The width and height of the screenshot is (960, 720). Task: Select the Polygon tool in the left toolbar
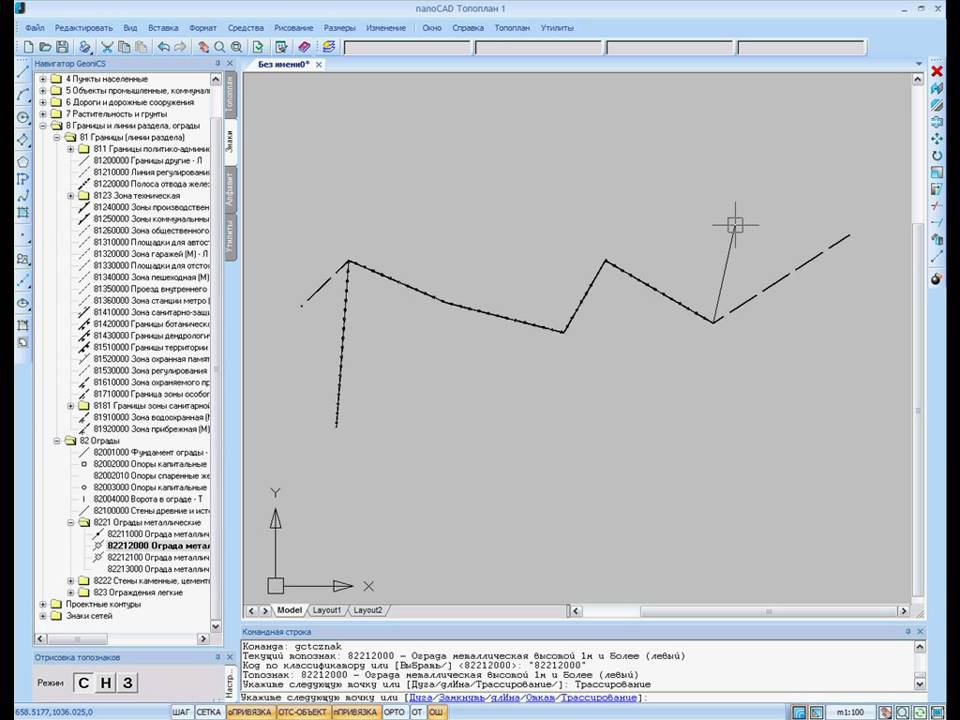click(x=23, y=162)
